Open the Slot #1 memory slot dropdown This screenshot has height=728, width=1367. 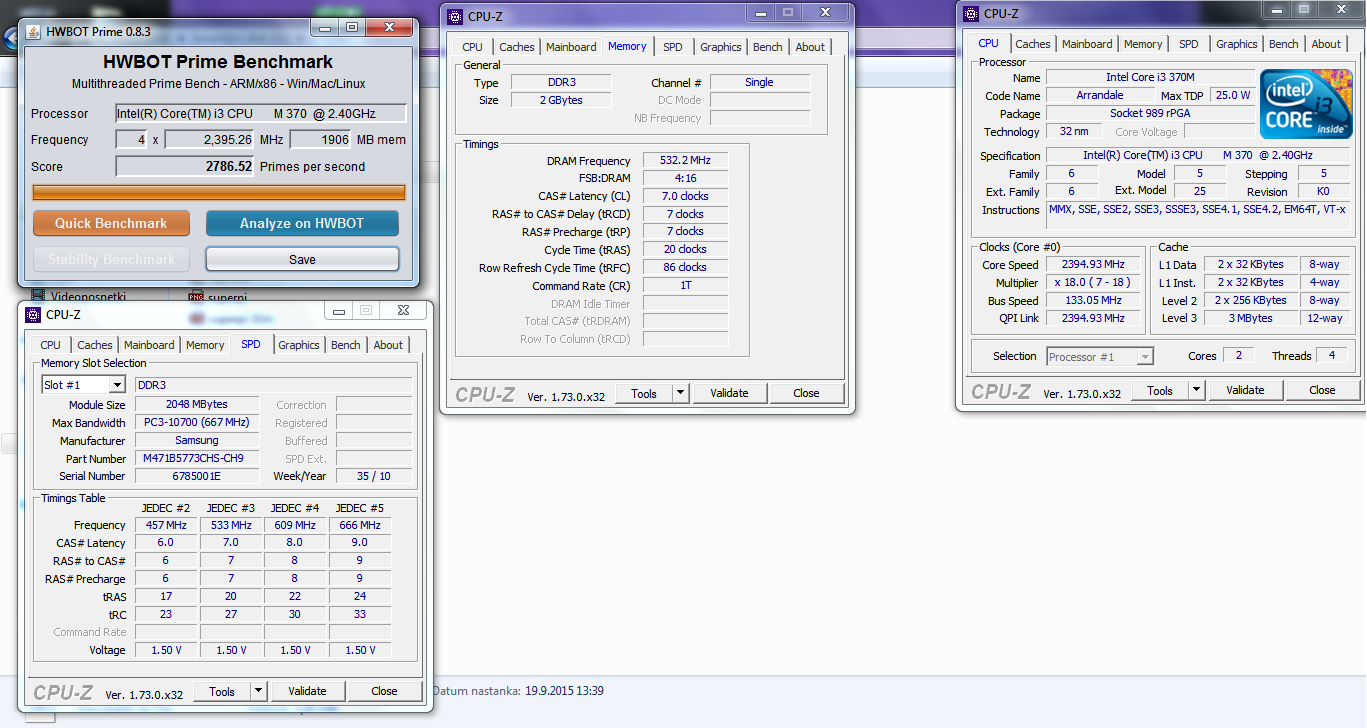pyautogui.click(x=117, y=385)
